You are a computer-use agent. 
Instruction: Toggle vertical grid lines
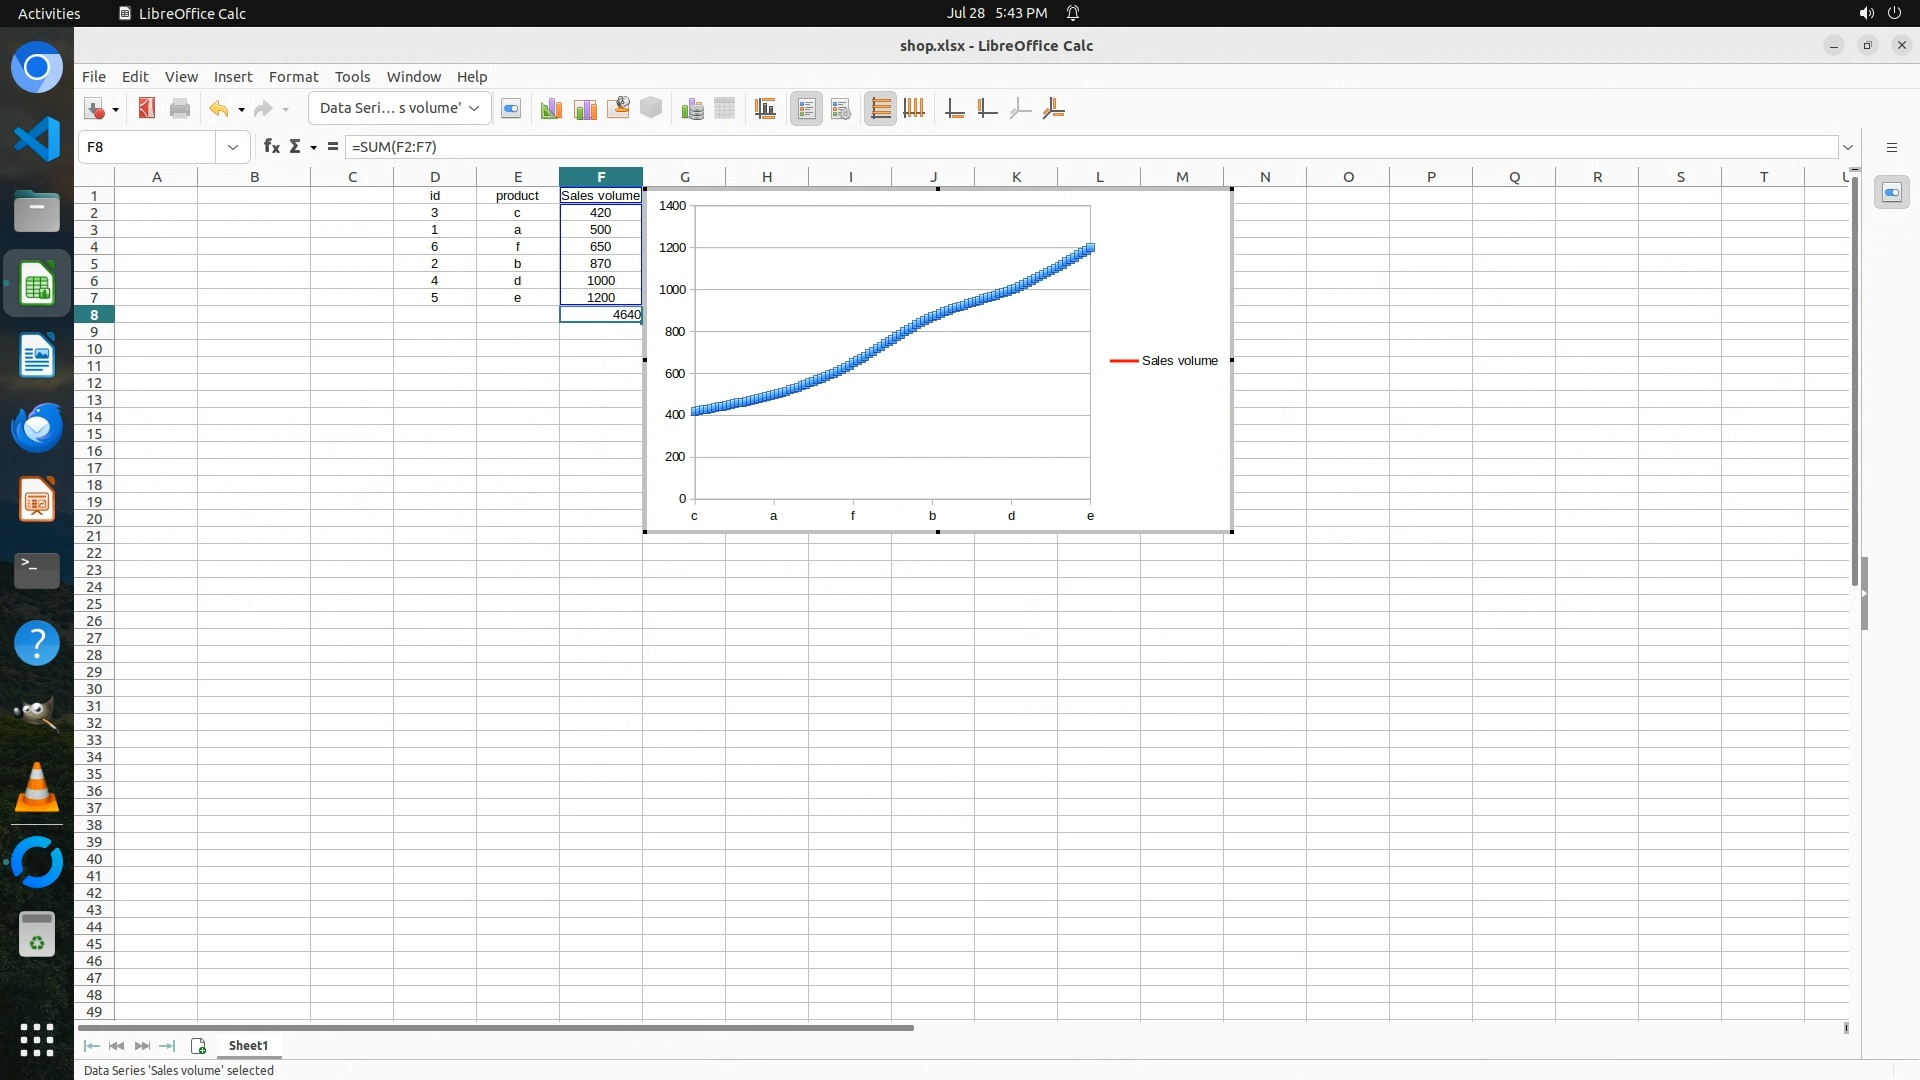tap(914, 109)
